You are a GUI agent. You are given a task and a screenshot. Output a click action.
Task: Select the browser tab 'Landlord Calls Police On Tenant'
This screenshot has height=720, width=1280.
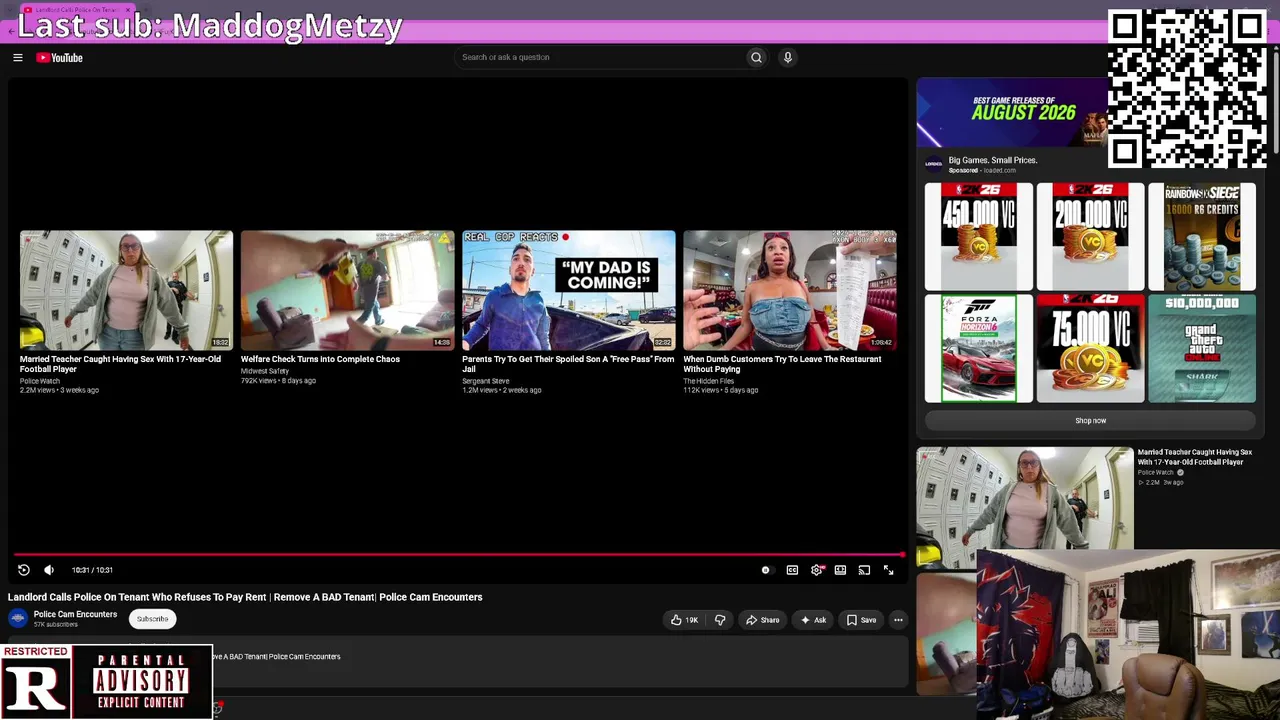tap(78, 9)
